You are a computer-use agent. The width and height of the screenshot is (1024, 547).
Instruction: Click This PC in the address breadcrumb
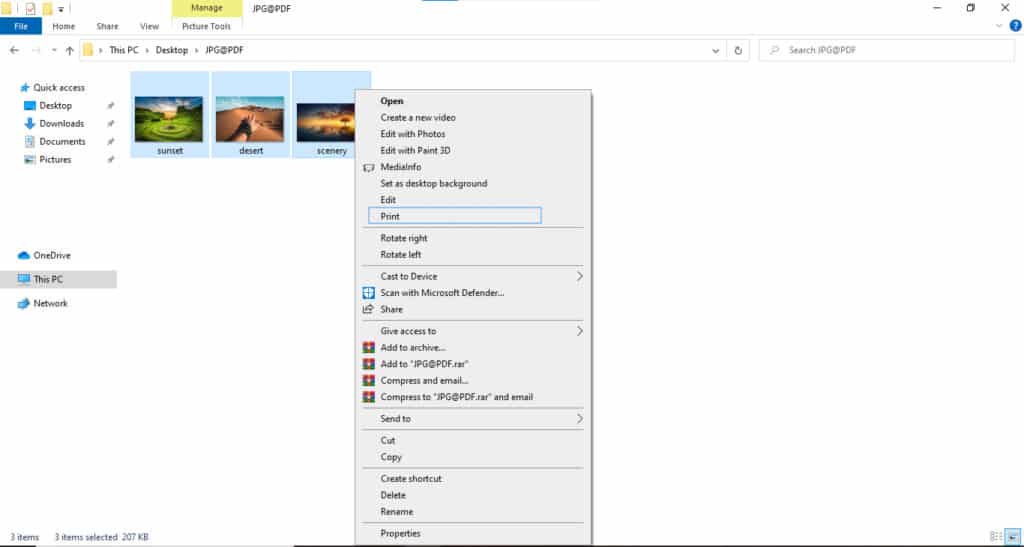[x=124, y=50]
